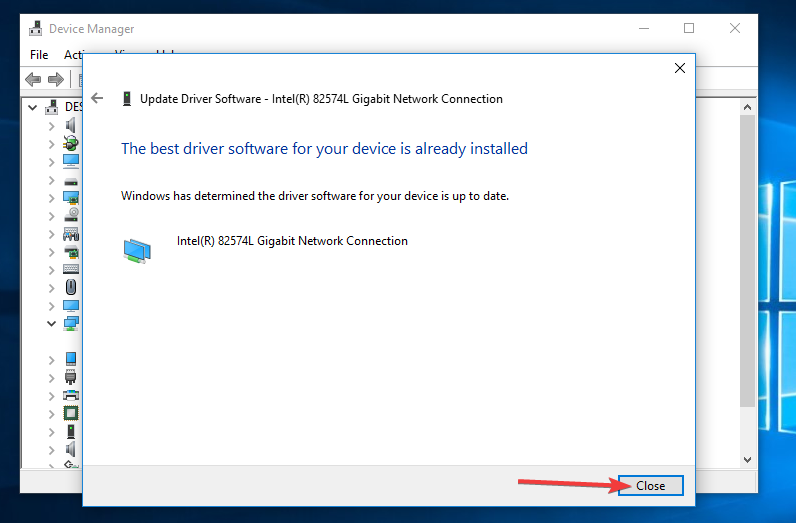Viewport: 796px width, 523px height.
Task: Click the Device Manager toolbar Forward arrow
Action: click(55, 79)
